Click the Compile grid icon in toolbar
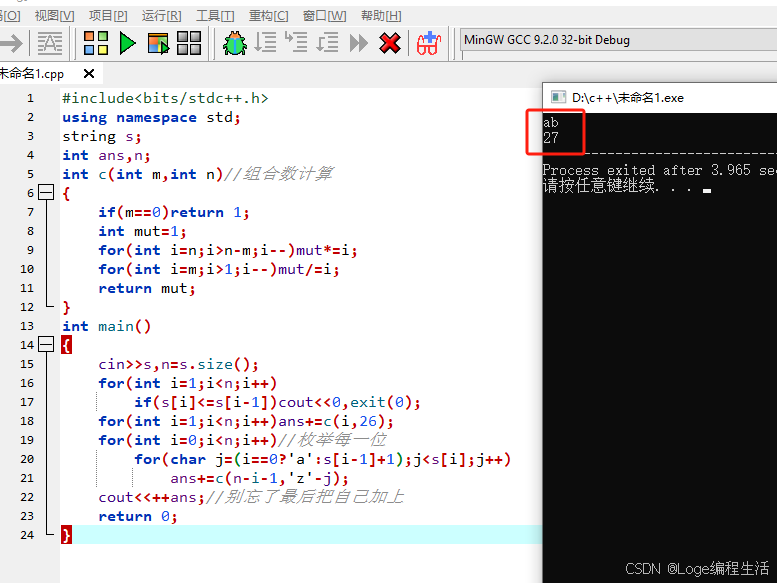This screenshot has height=583, width=777. [96, 43]
